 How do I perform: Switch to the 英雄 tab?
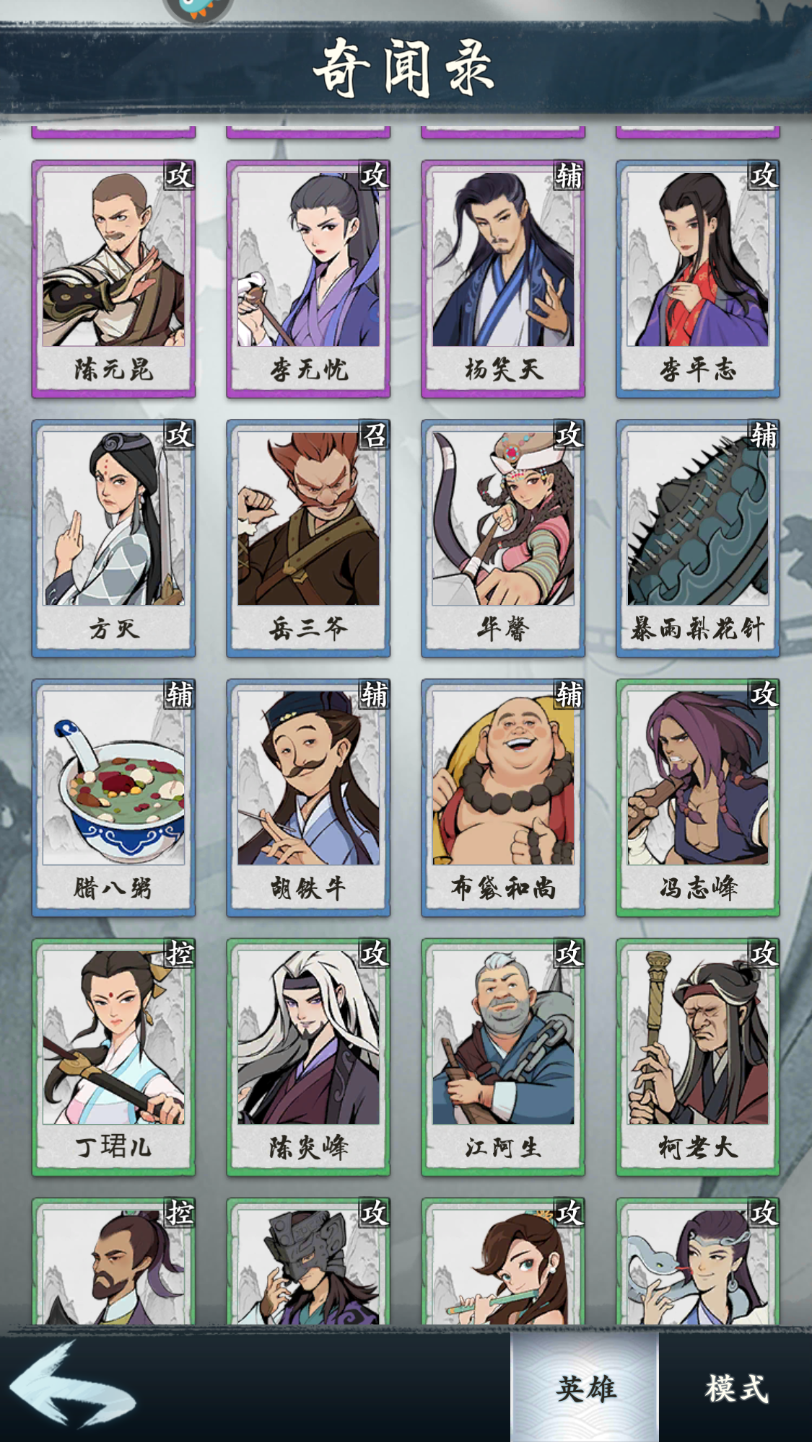coord(585,1388)
